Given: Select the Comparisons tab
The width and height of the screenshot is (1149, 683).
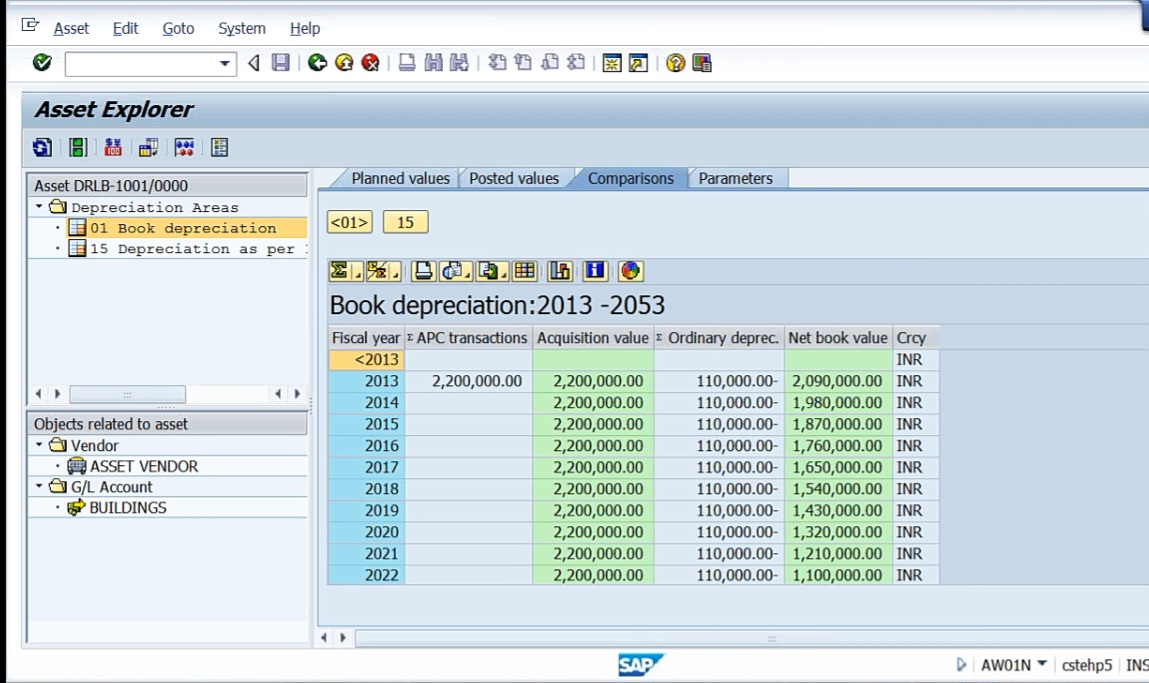Looking at the screenshot, I should click(x=630, y=179).
